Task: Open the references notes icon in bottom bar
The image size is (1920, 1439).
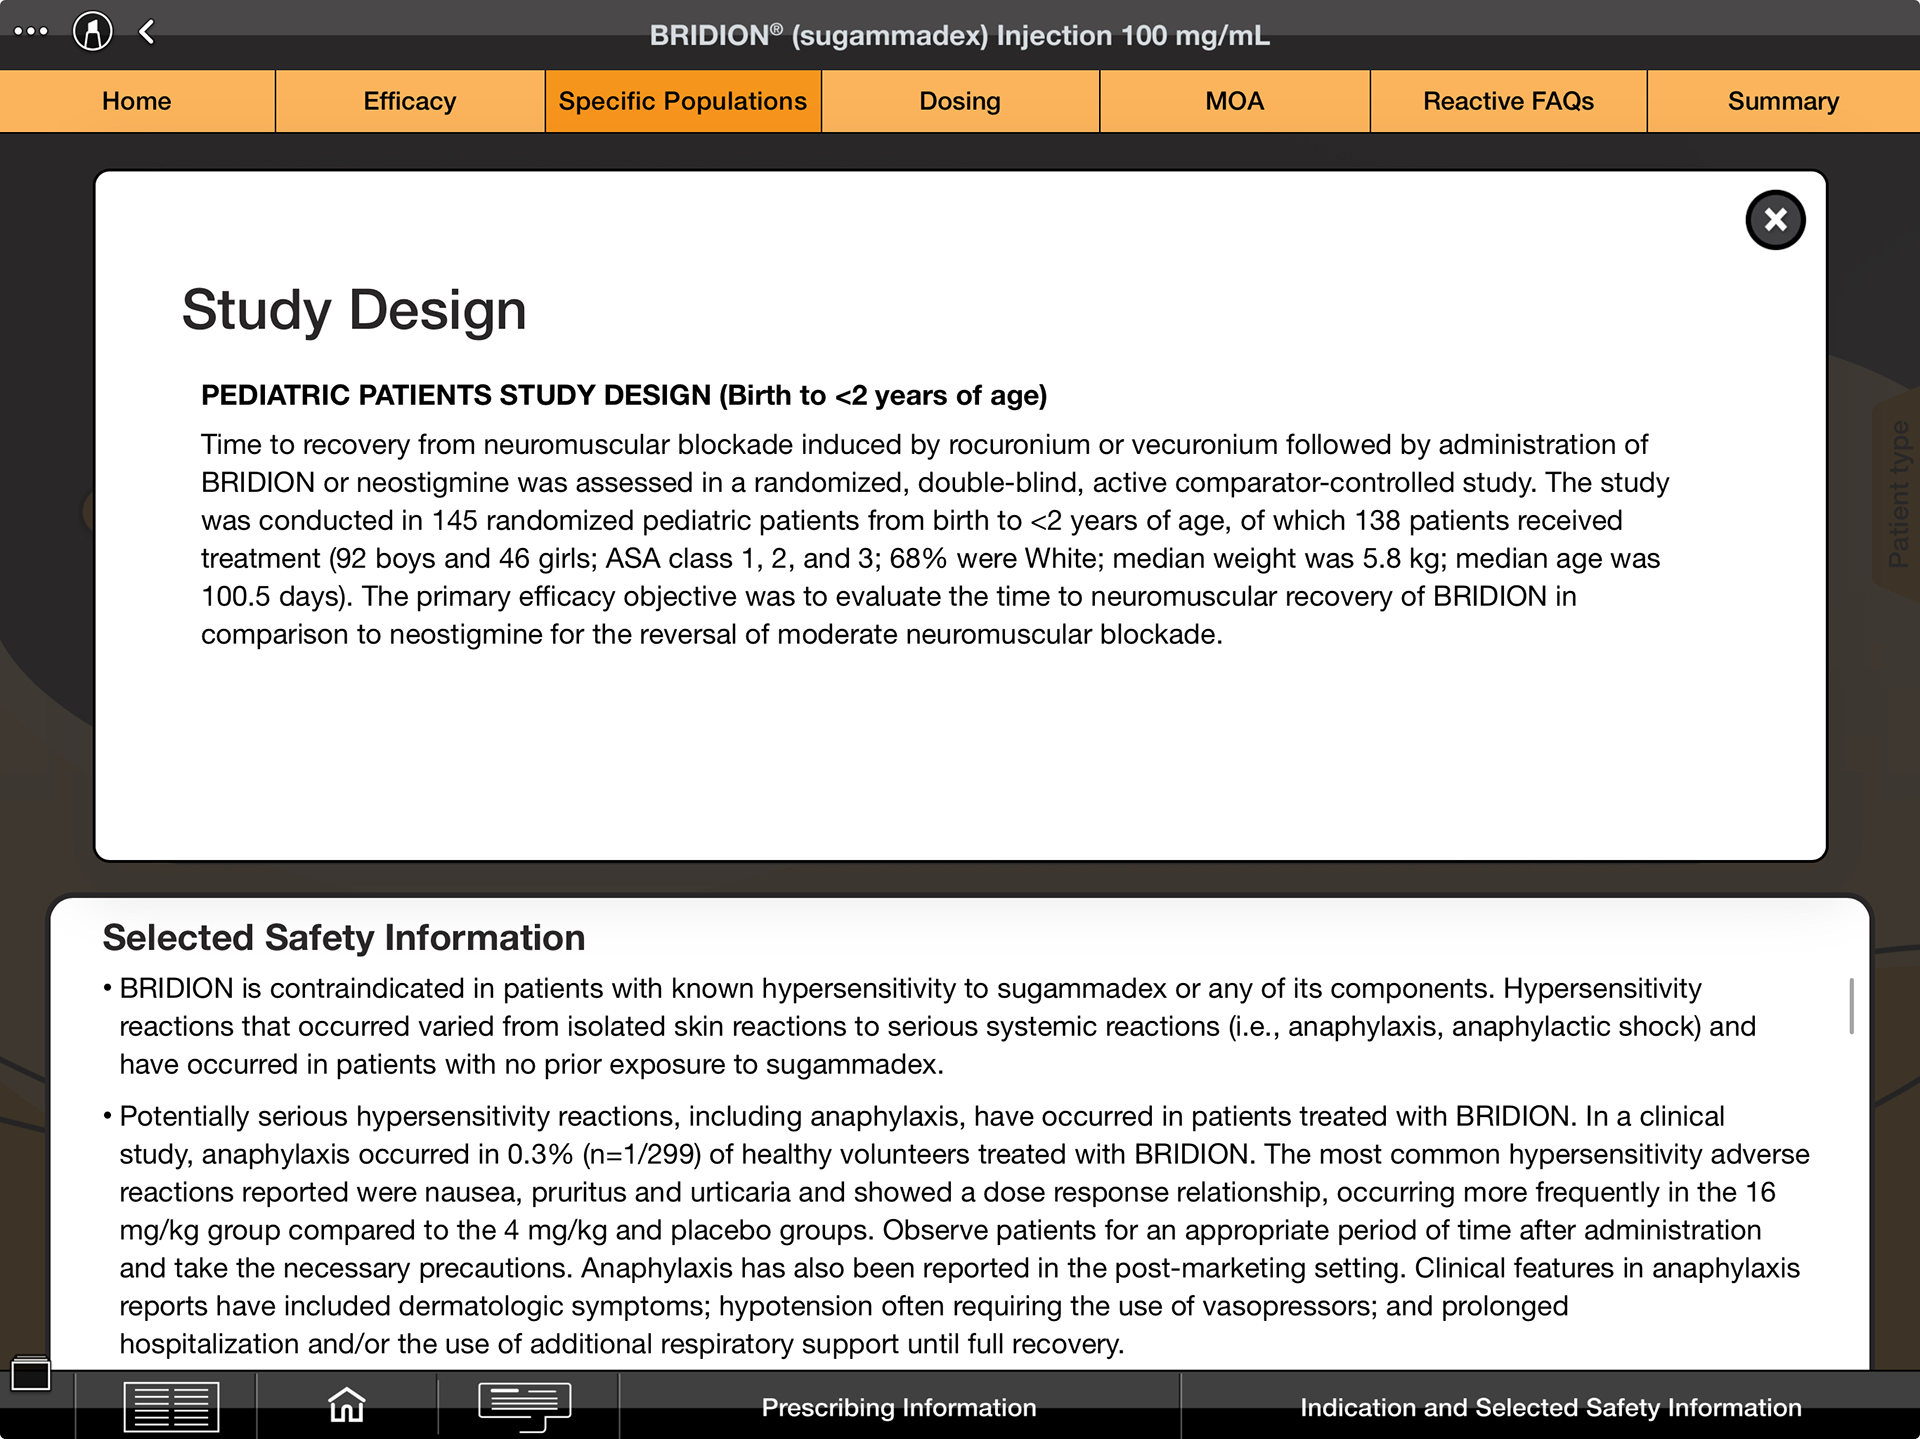Action: 525,1406
